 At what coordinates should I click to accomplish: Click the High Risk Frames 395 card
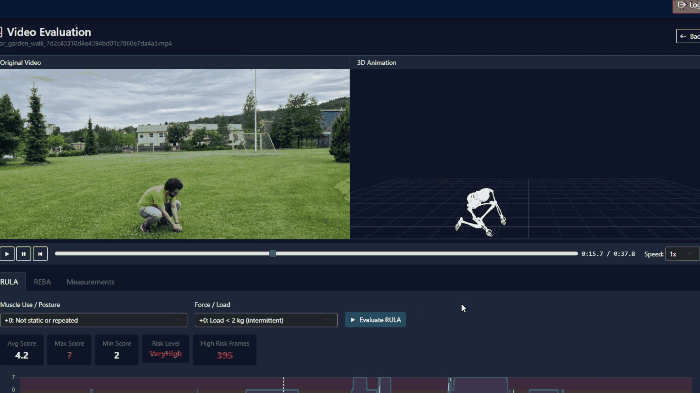pyautogui.click(x=225, y=350)
